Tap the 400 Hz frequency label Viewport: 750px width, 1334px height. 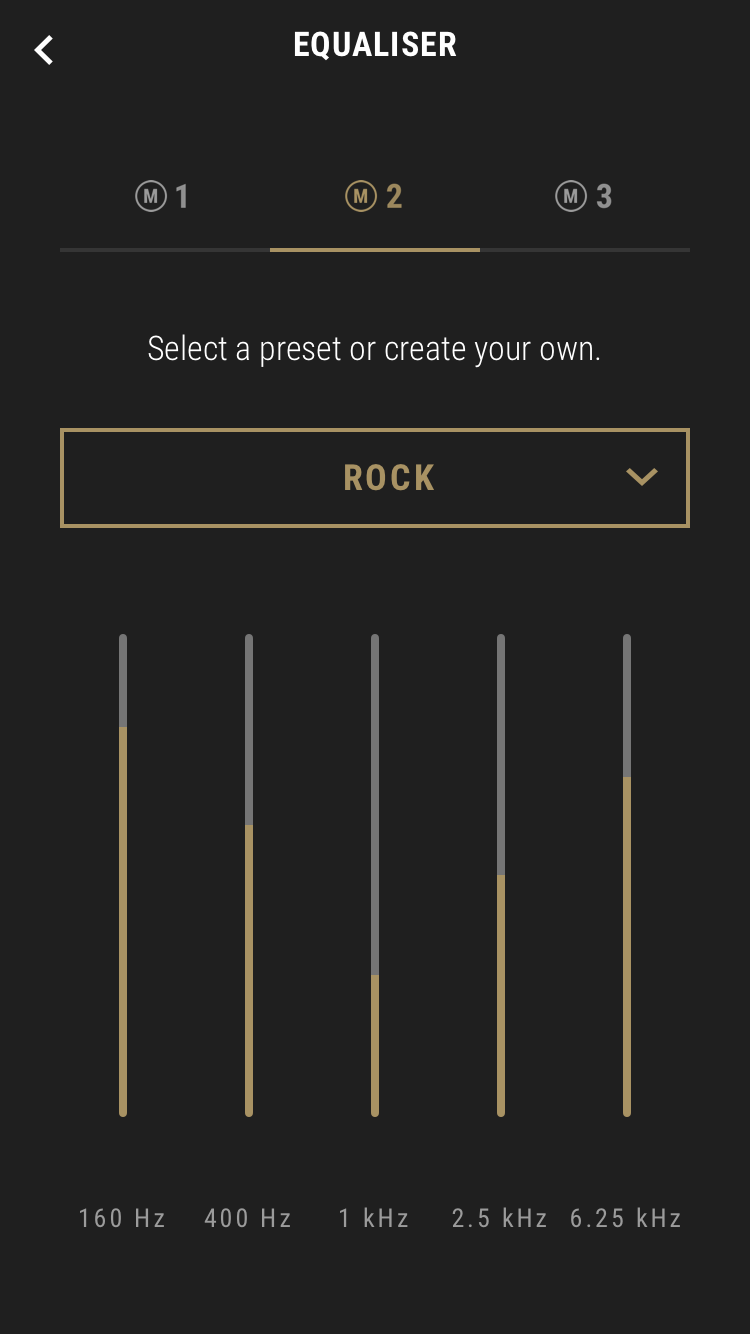(248, 1218)
